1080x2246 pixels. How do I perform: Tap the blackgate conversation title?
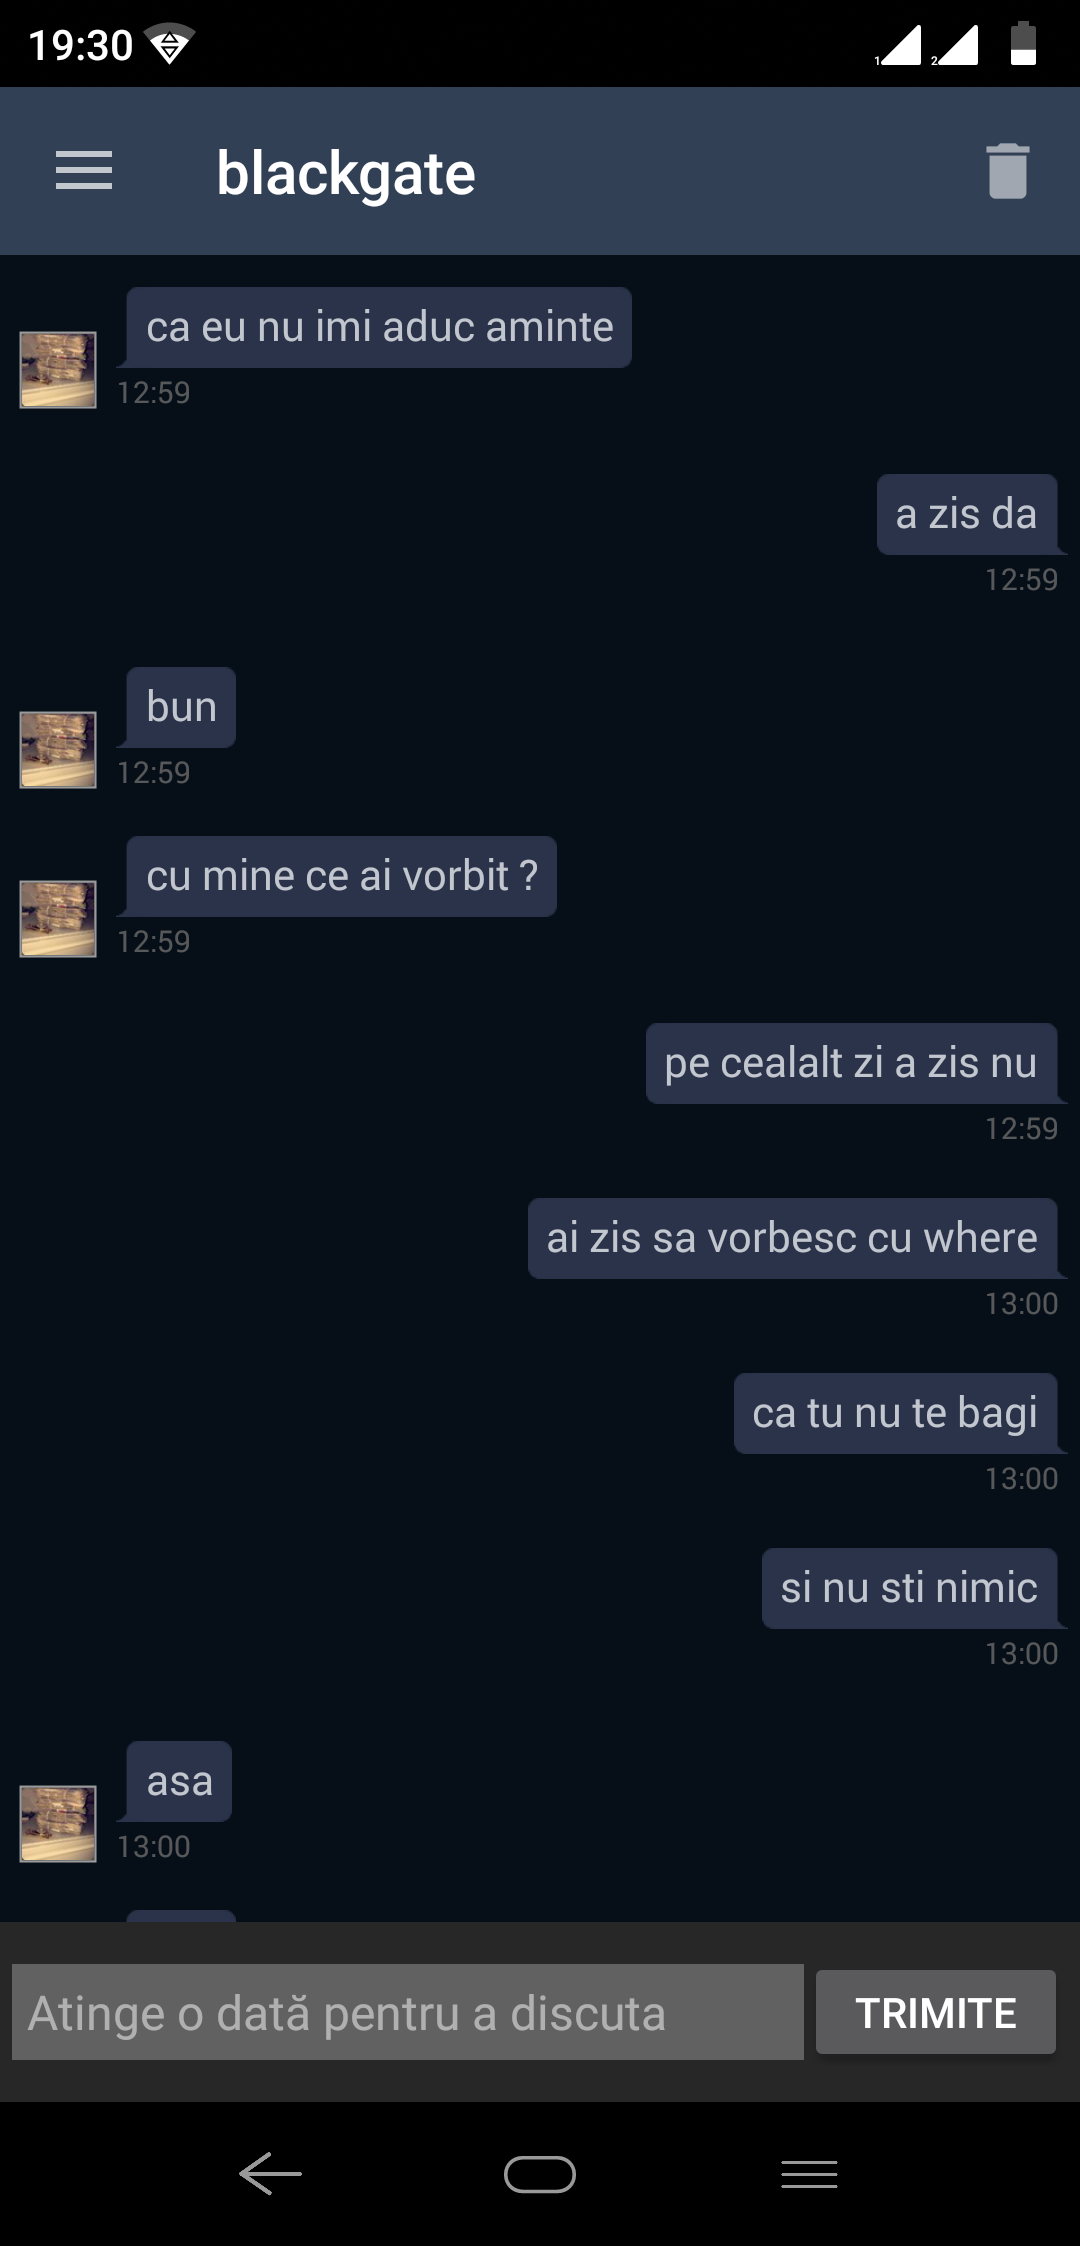(x=346, y=174)
